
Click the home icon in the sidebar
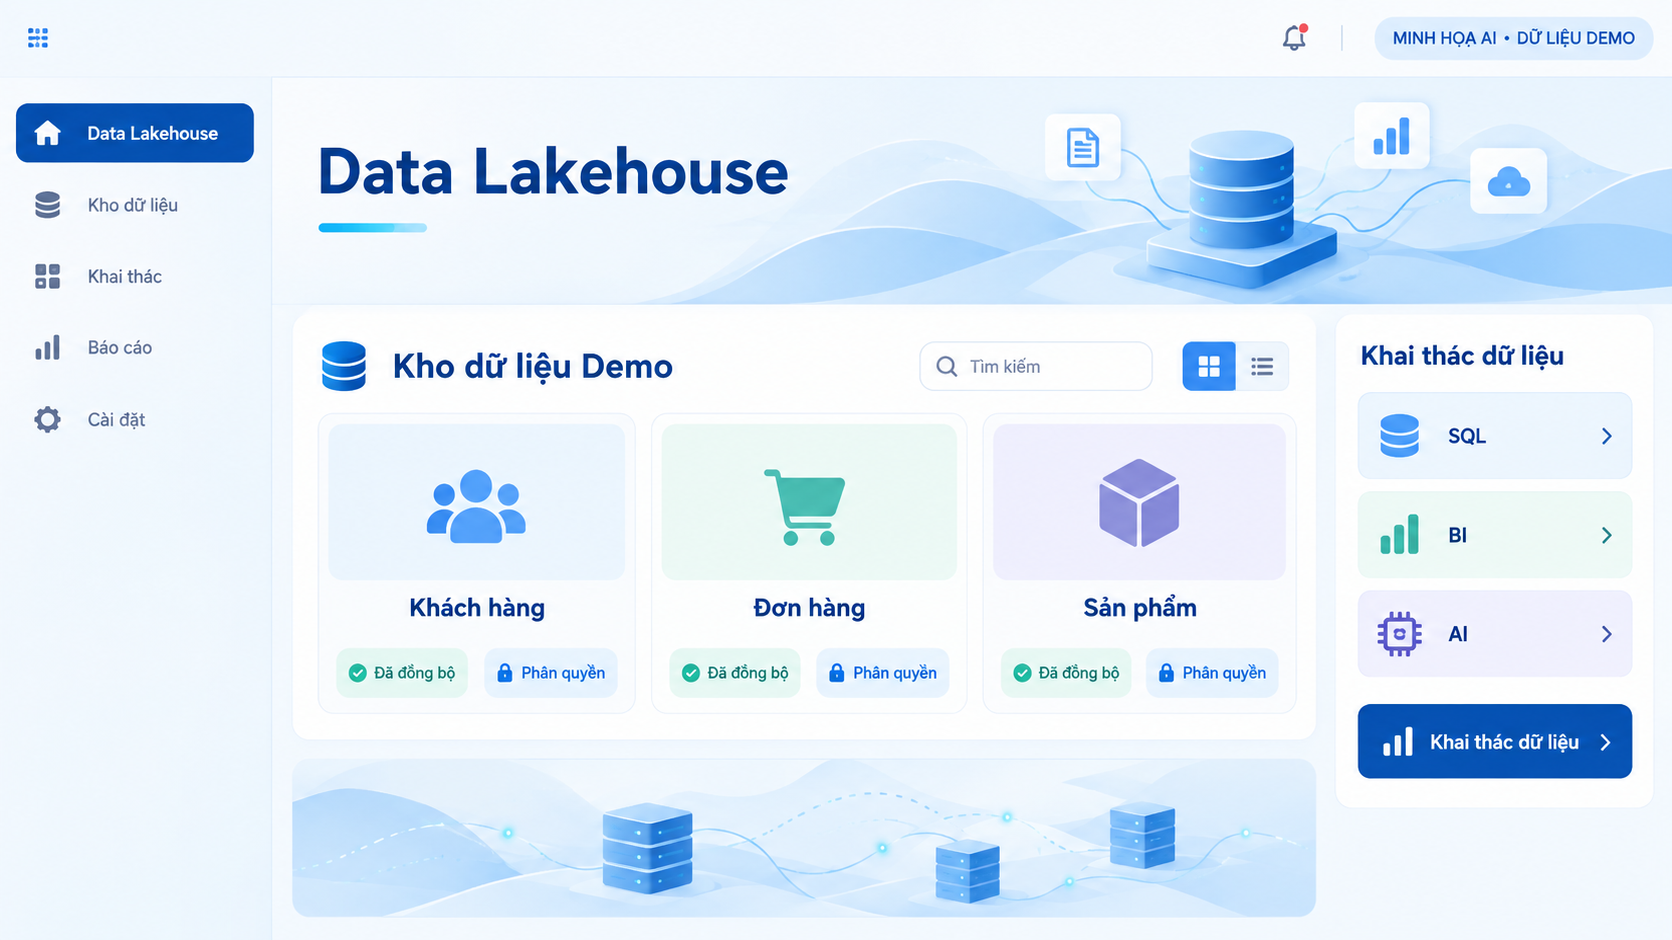(x=47, y=133)
